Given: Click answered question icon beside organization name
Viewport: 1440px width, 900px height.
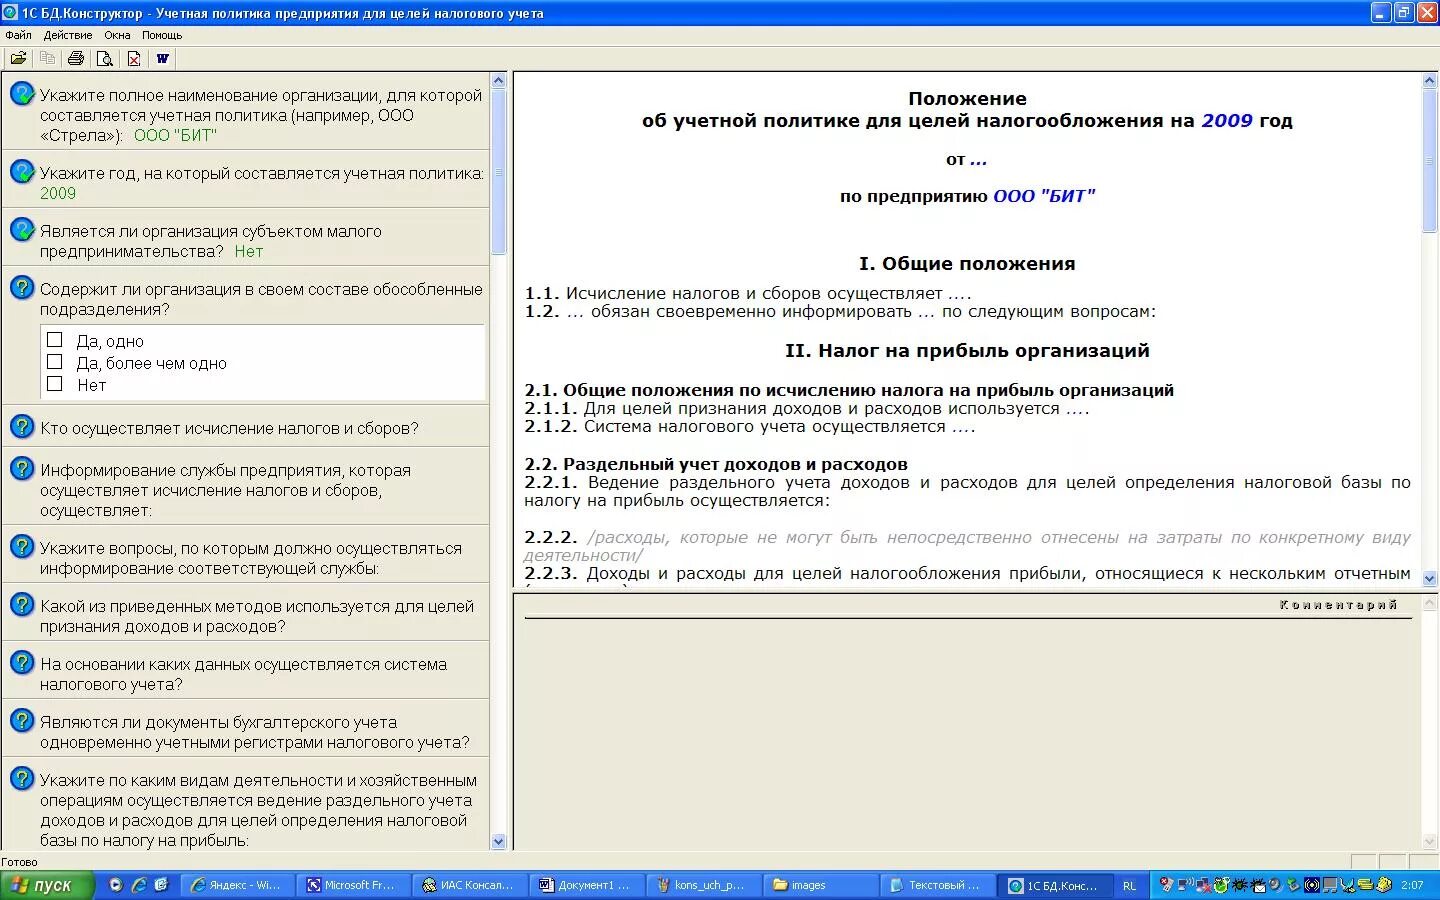Looking at the screenshot, I should pyautogui.click(x=22, y=94).
